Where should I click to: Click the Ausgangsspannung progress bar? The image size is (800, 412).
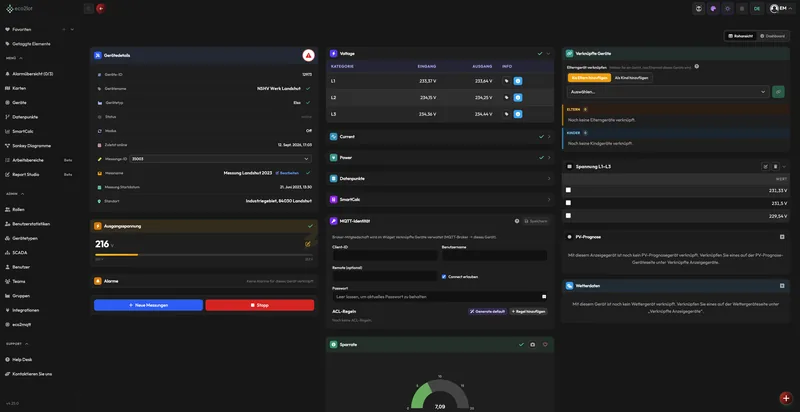(204, 254)
